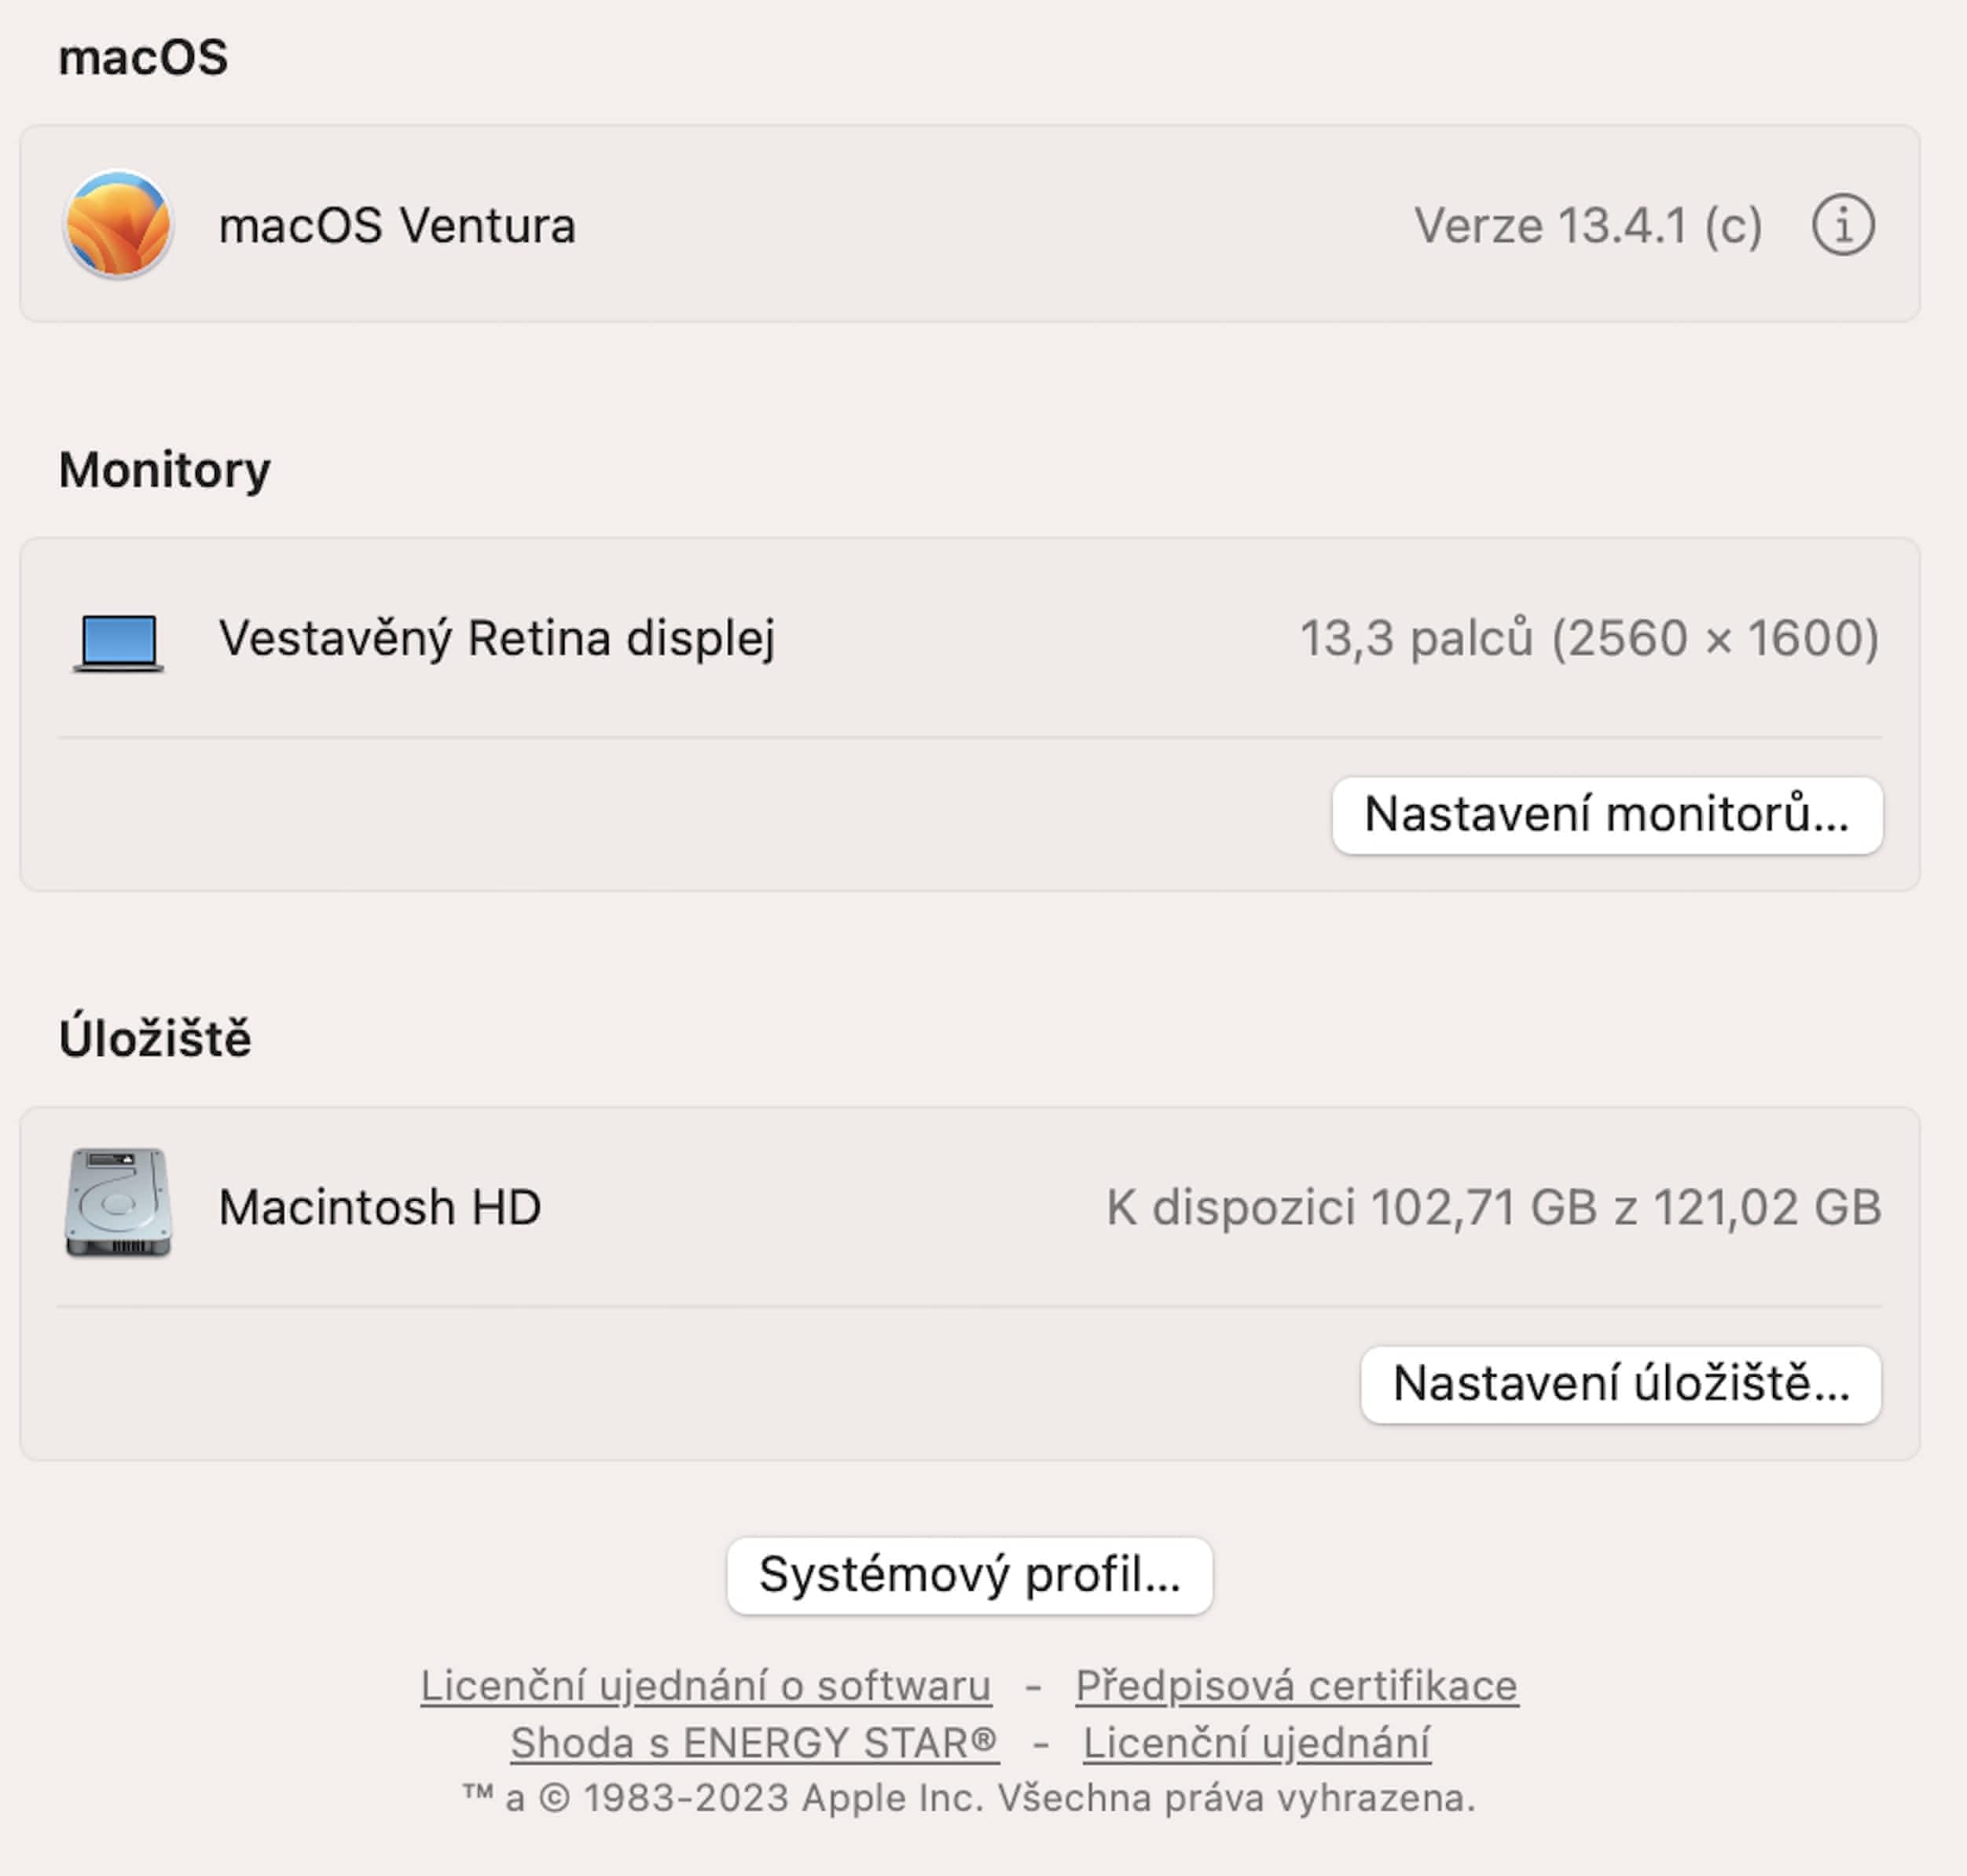
Task: Open the version info (i) icon
Action: pos(1842,224)
